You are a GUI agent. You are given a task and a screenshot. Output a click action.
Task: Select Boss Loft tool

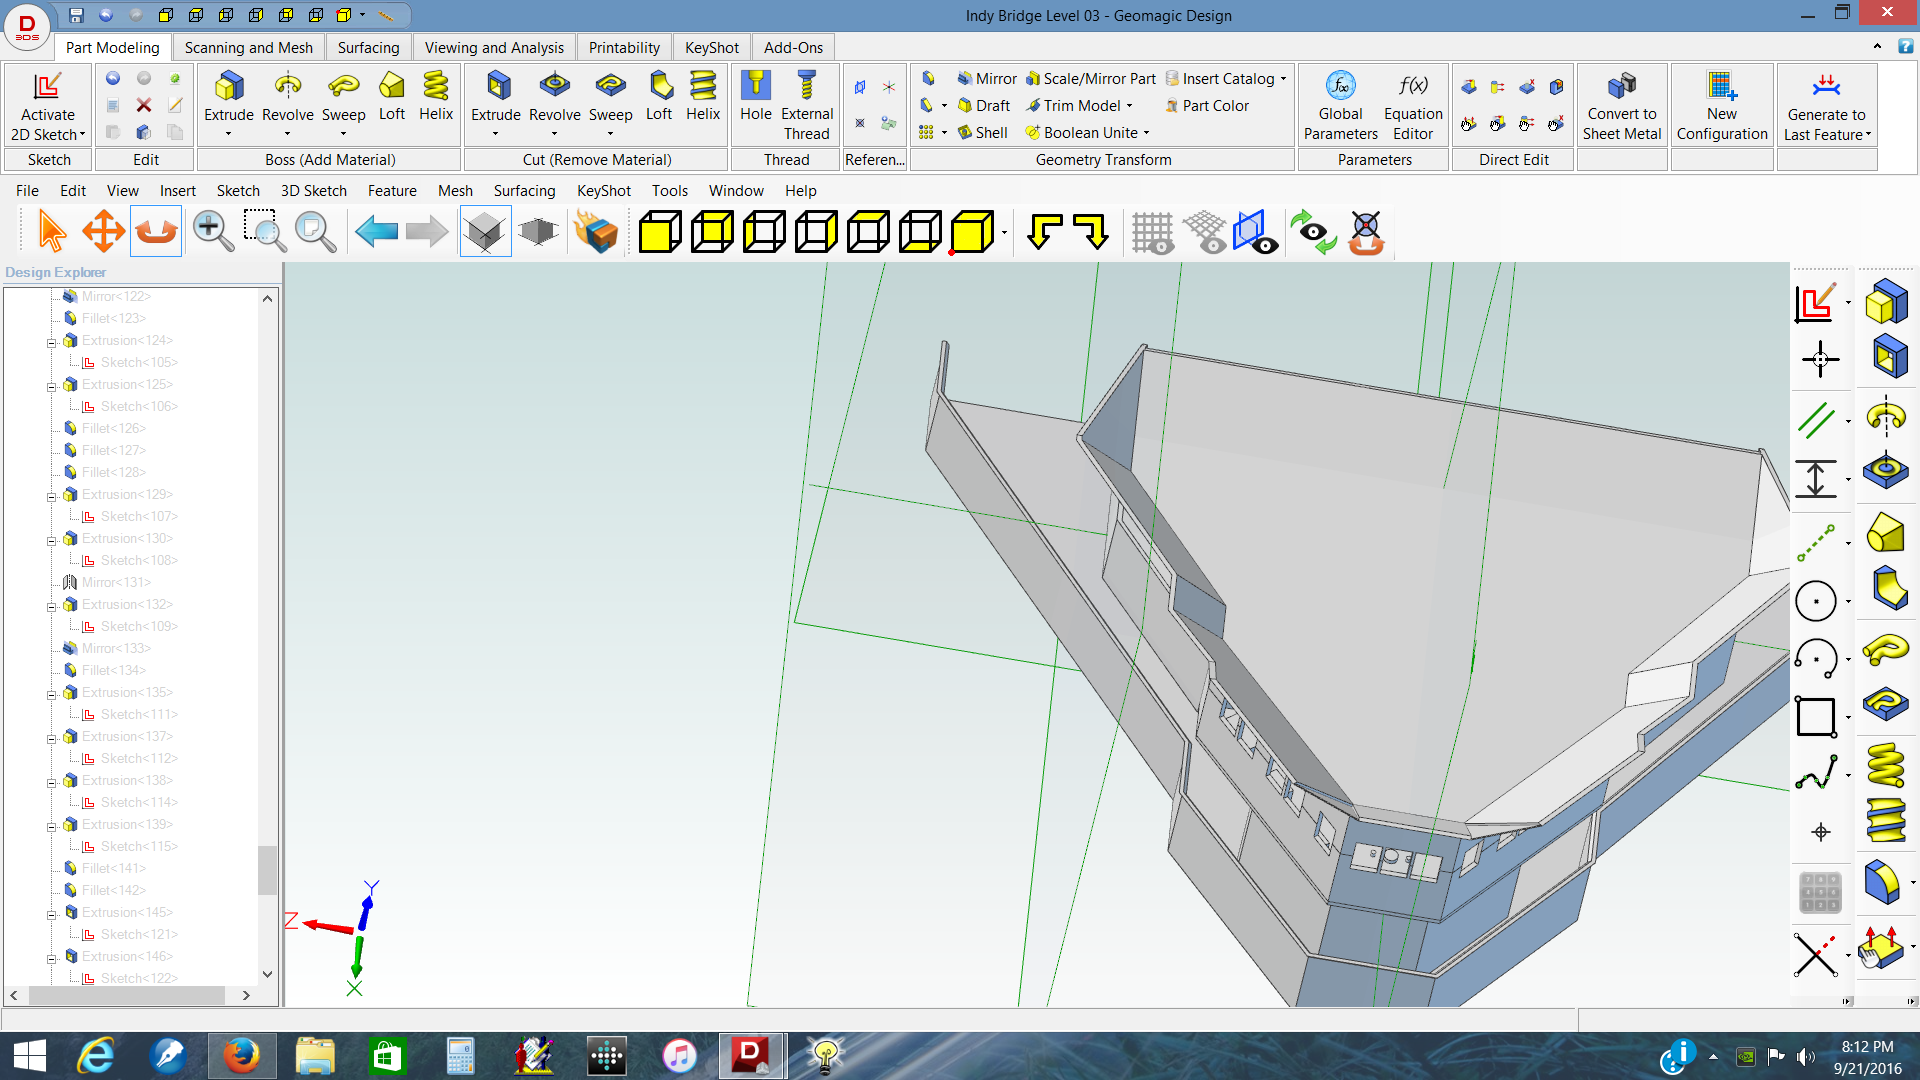pos(392,97)
